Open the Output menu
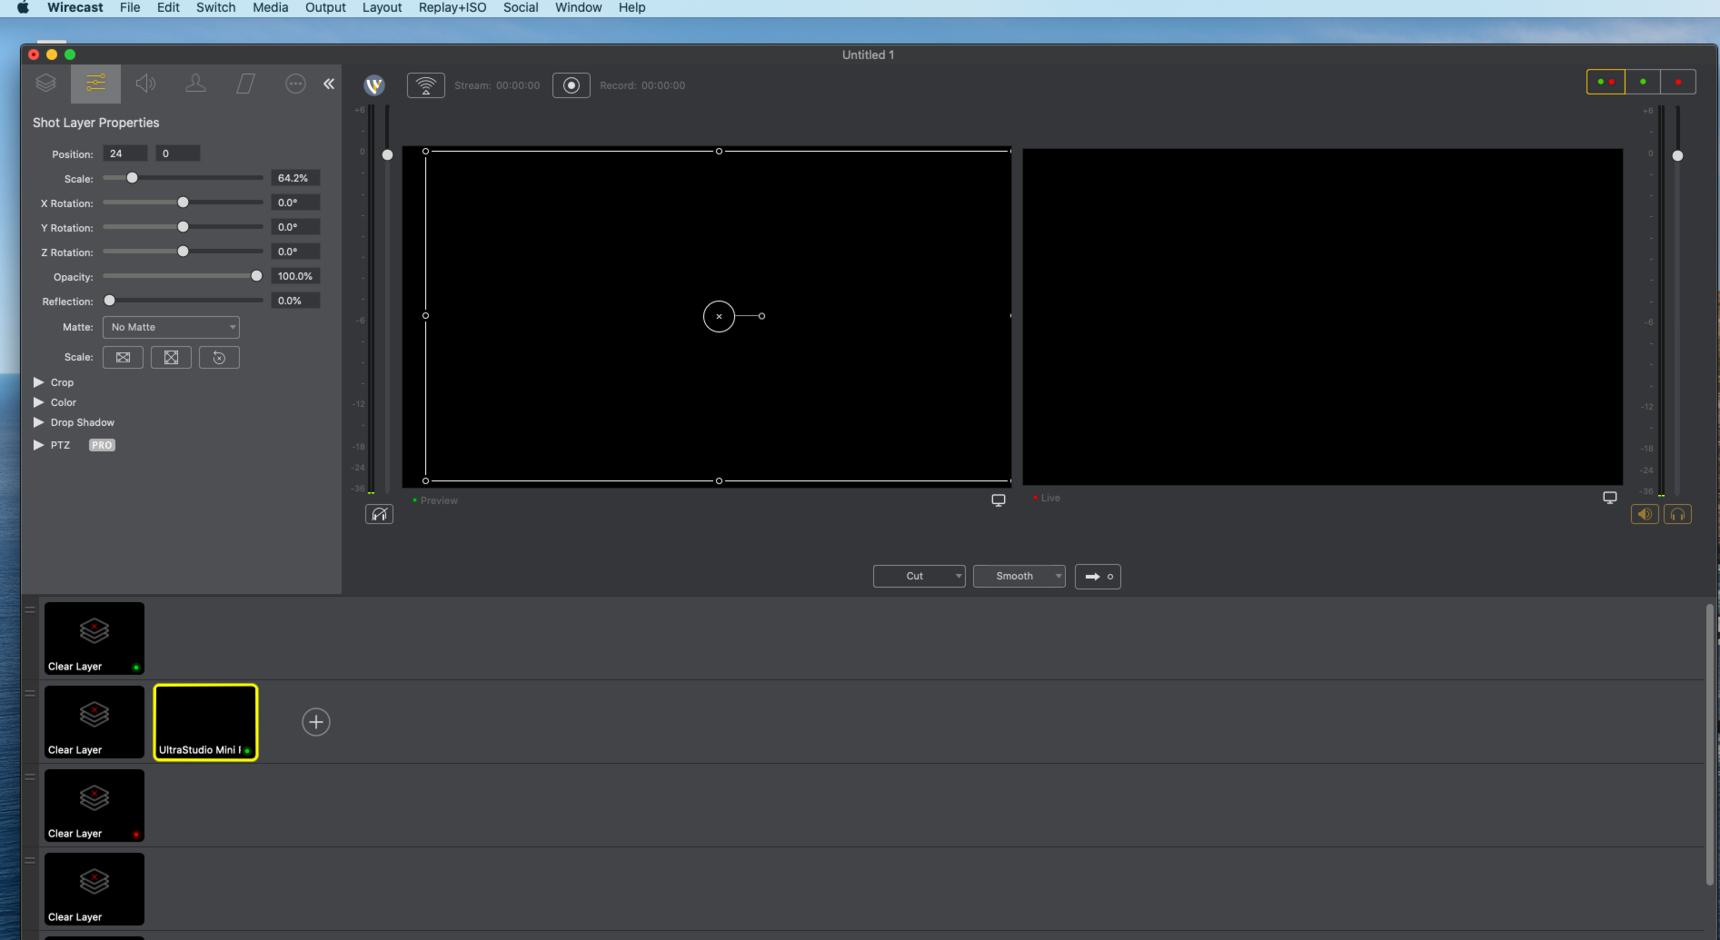The image size is (1720, 940). tap(325, 7)
